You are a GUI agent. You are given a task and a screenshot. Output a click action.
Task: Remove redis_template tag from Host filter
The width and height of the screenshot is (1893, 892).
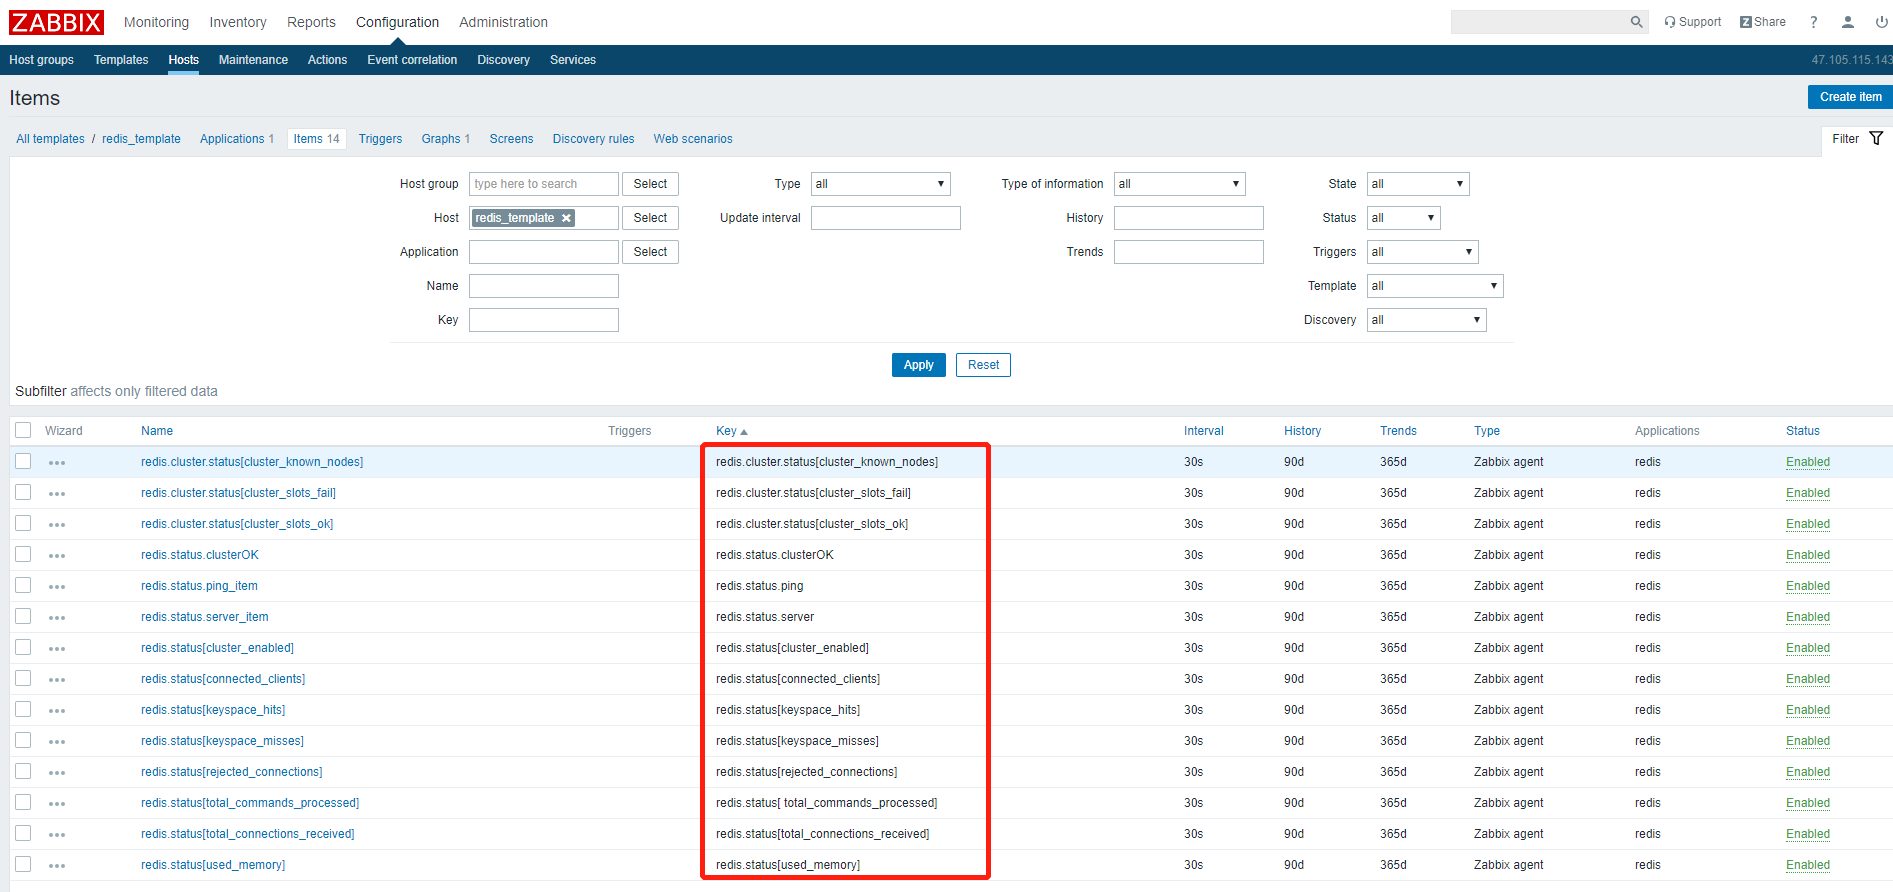566,218
